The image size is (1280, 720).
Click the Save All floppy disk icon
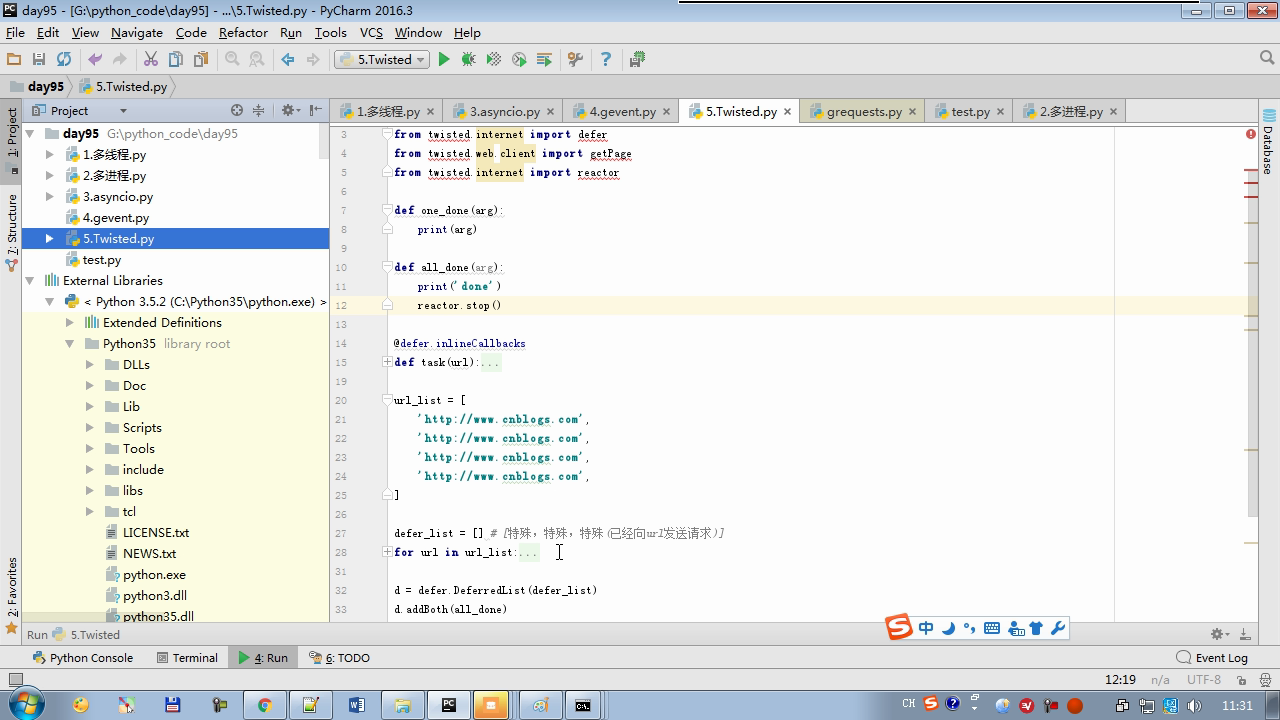39,60
